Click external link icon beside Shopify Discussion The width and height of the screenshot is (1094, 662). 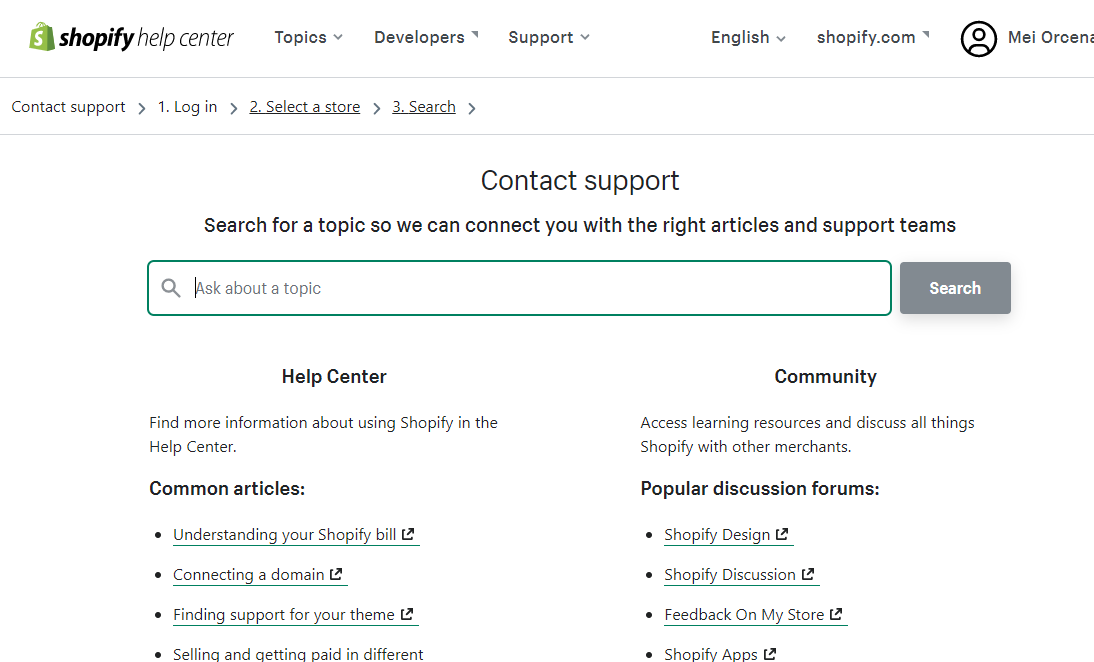(x=808, y=574)
